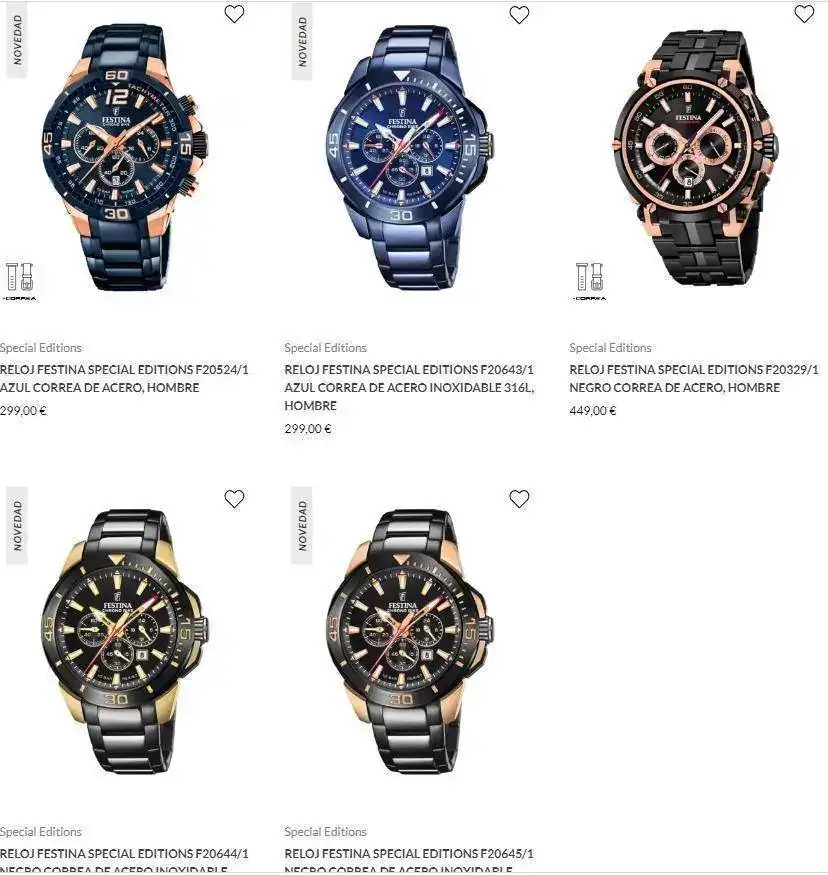Click extra strap icon on F20329/1

click(x=589, y=281)
